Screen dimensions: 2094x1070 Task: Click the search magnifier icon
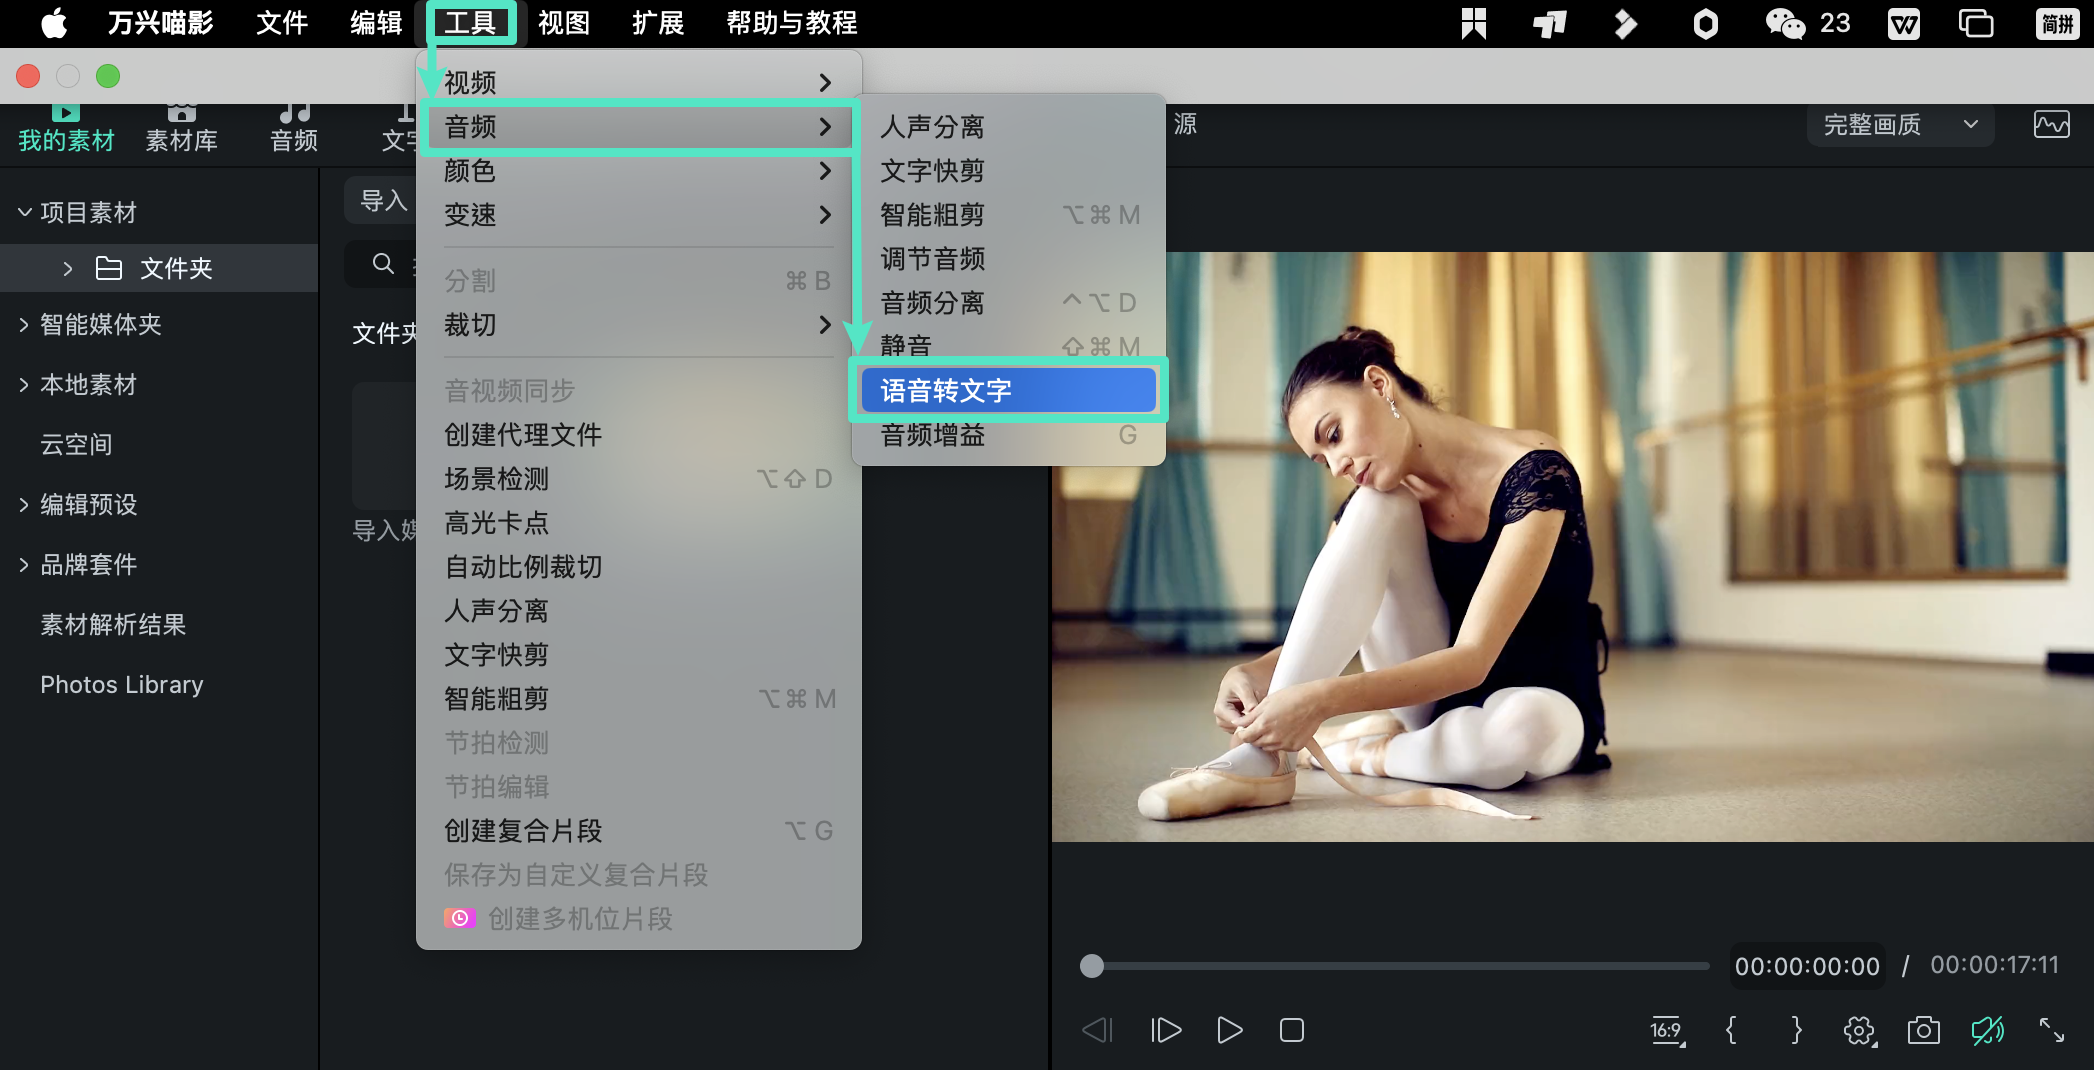coord(383,264)
